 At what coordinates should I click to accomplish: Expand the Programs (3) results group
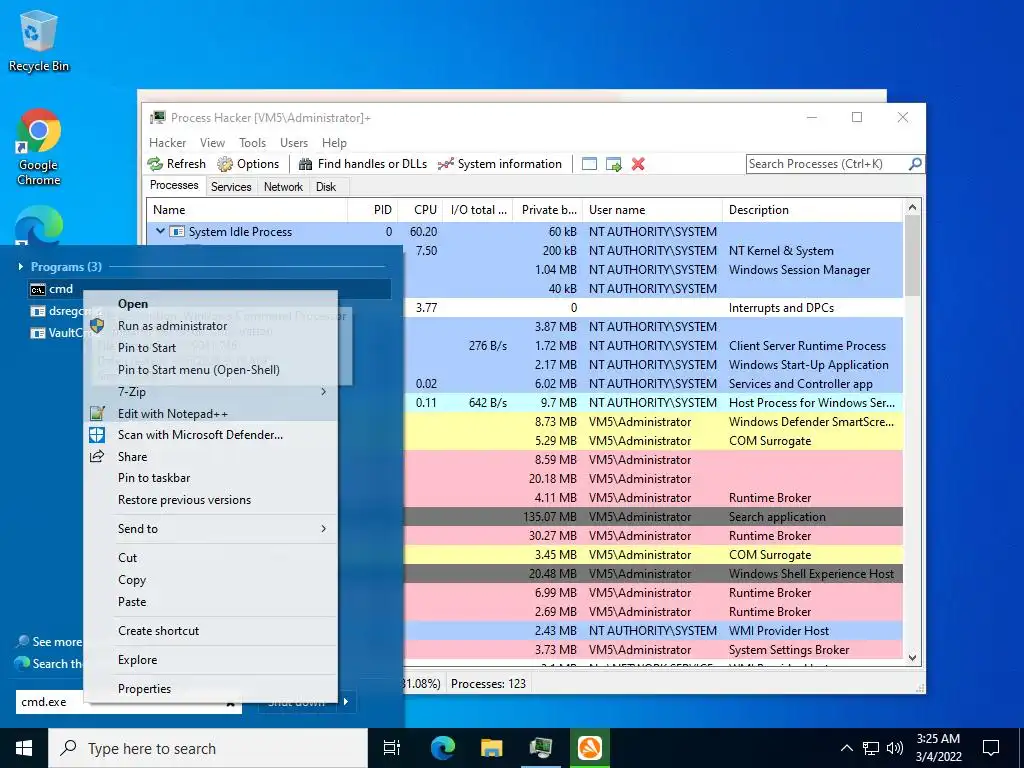21,266
